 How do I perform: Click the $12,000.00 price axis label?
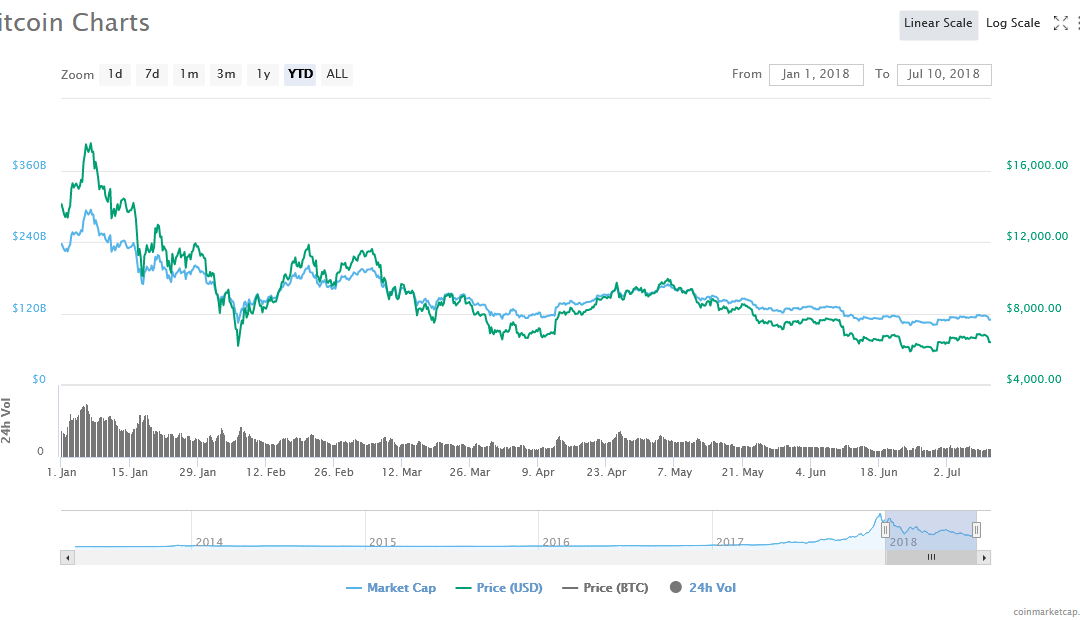point(1037,236)
